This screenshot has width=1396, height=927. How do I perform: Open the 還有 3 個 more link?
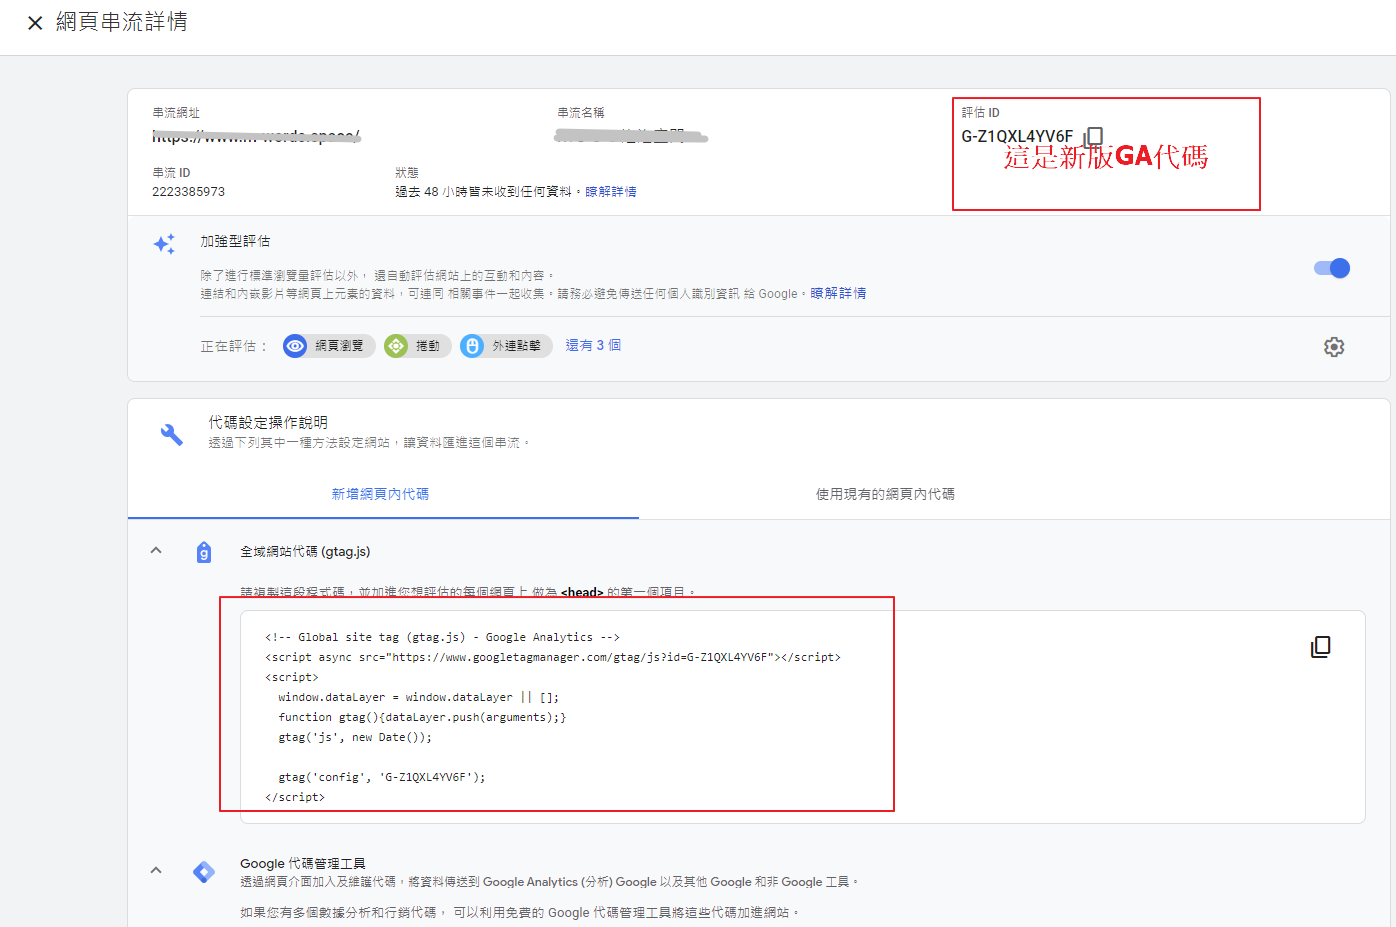pyautogui.click(x=593, y=345)
